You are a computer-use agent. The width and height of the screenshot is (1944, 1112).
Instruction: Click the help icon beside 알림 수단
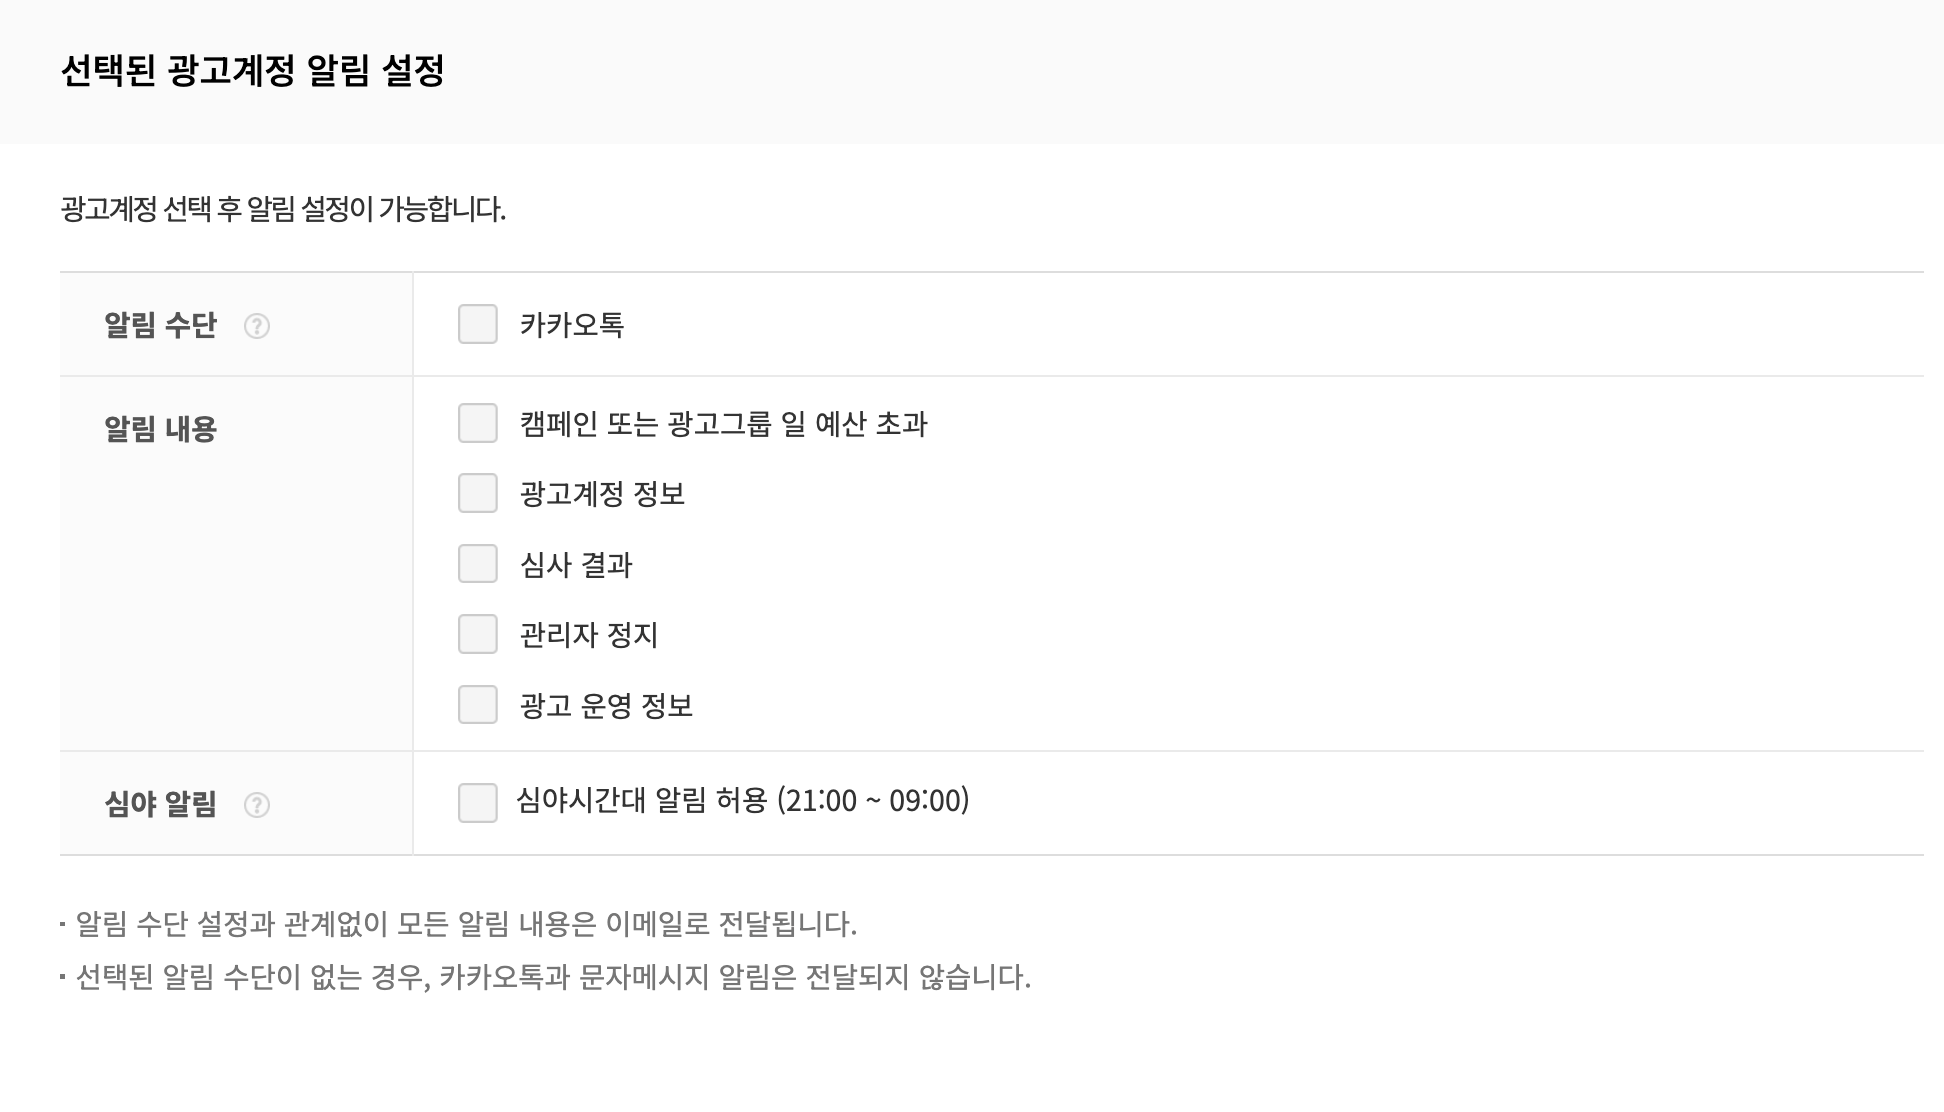coord(257,326)
